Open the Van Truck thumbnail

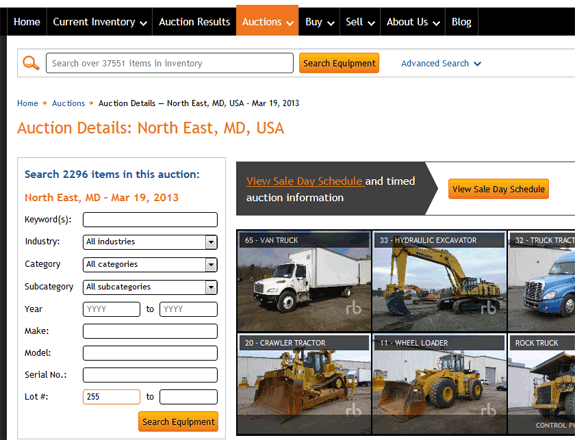304,281
